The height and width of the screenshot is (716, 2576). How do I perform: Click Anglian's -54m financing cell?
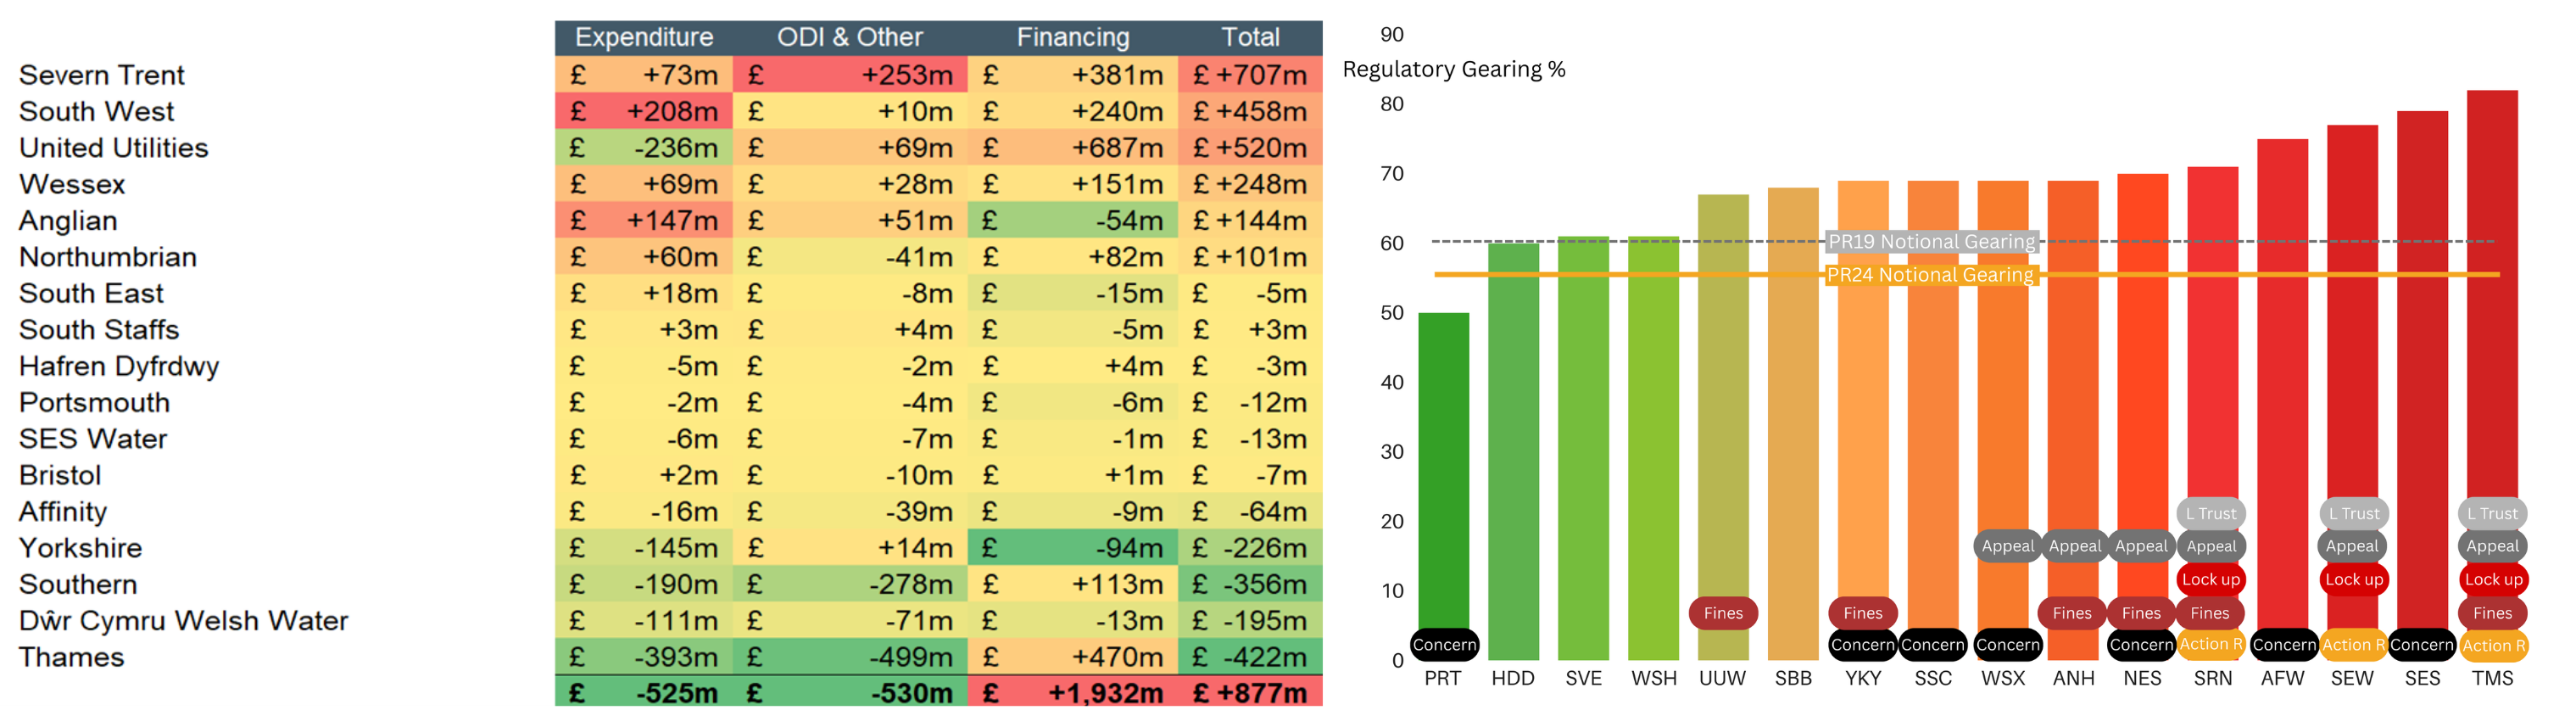pos(1073,220)
